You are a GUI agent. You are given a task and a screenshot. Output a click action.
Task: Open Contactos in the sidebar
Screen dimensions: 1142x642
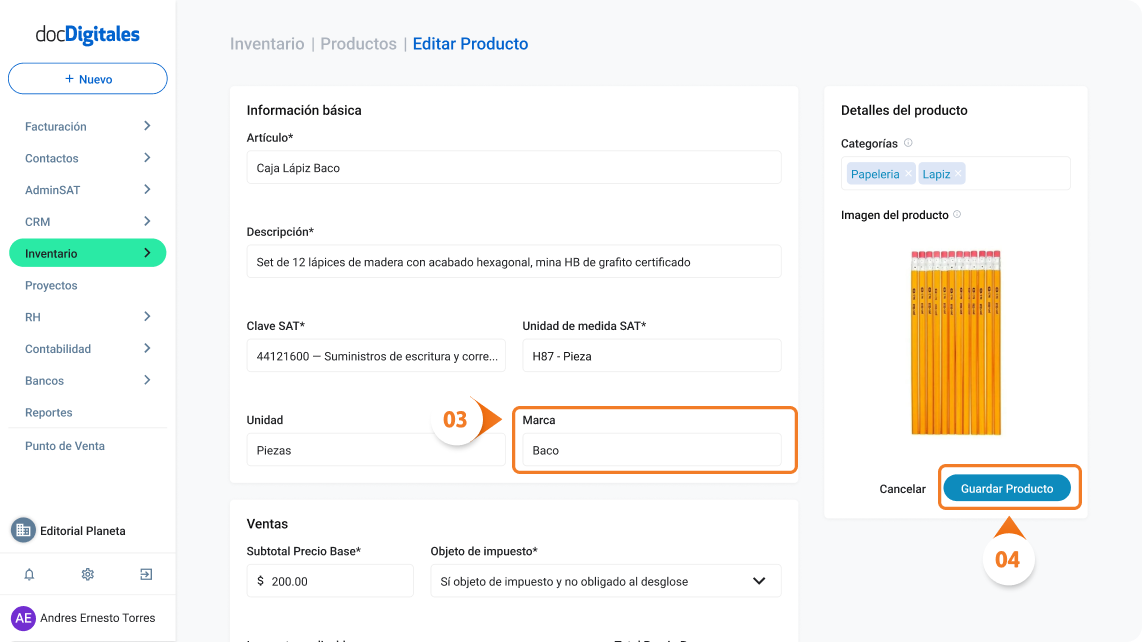click(x=52, y=158)
